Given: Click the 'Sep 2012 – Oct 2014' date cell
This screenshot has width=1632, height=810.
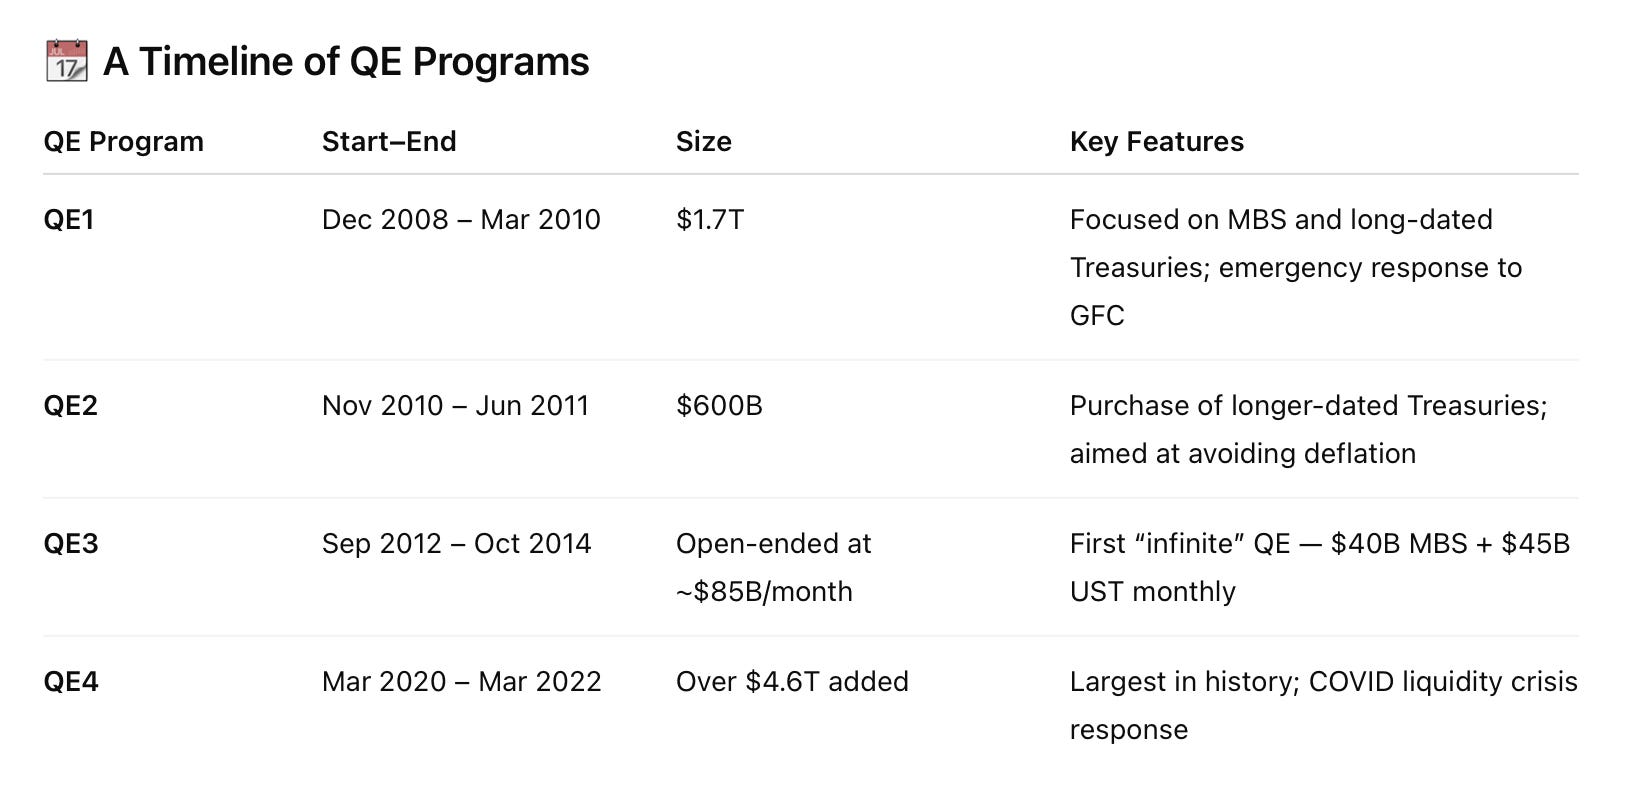Looking at the screenshot, I should coord(456,544).
